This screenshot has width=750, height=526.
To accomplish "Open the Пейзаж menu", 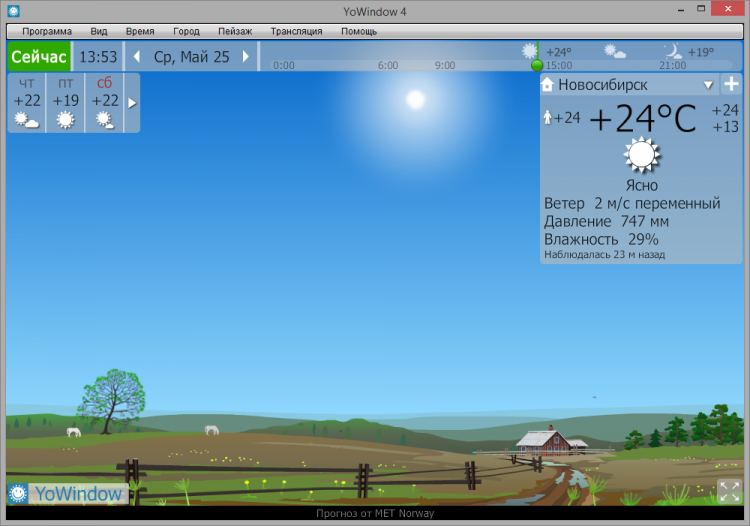I will pos(235,32).
